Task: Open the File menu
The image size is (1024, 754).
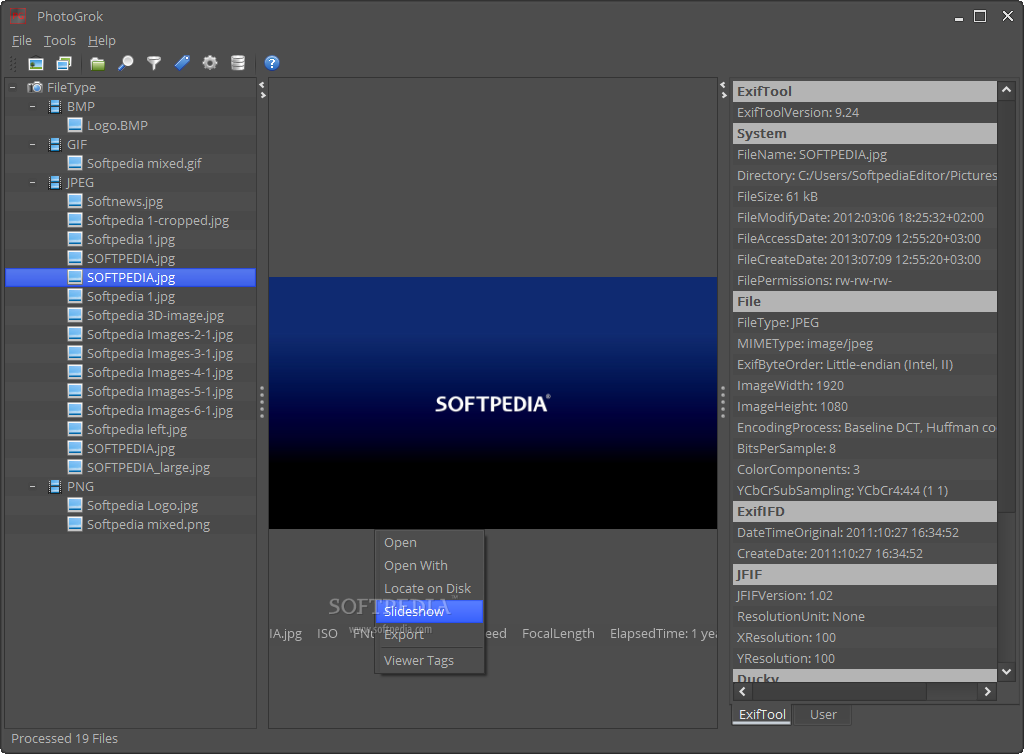Action: point(22,40)
